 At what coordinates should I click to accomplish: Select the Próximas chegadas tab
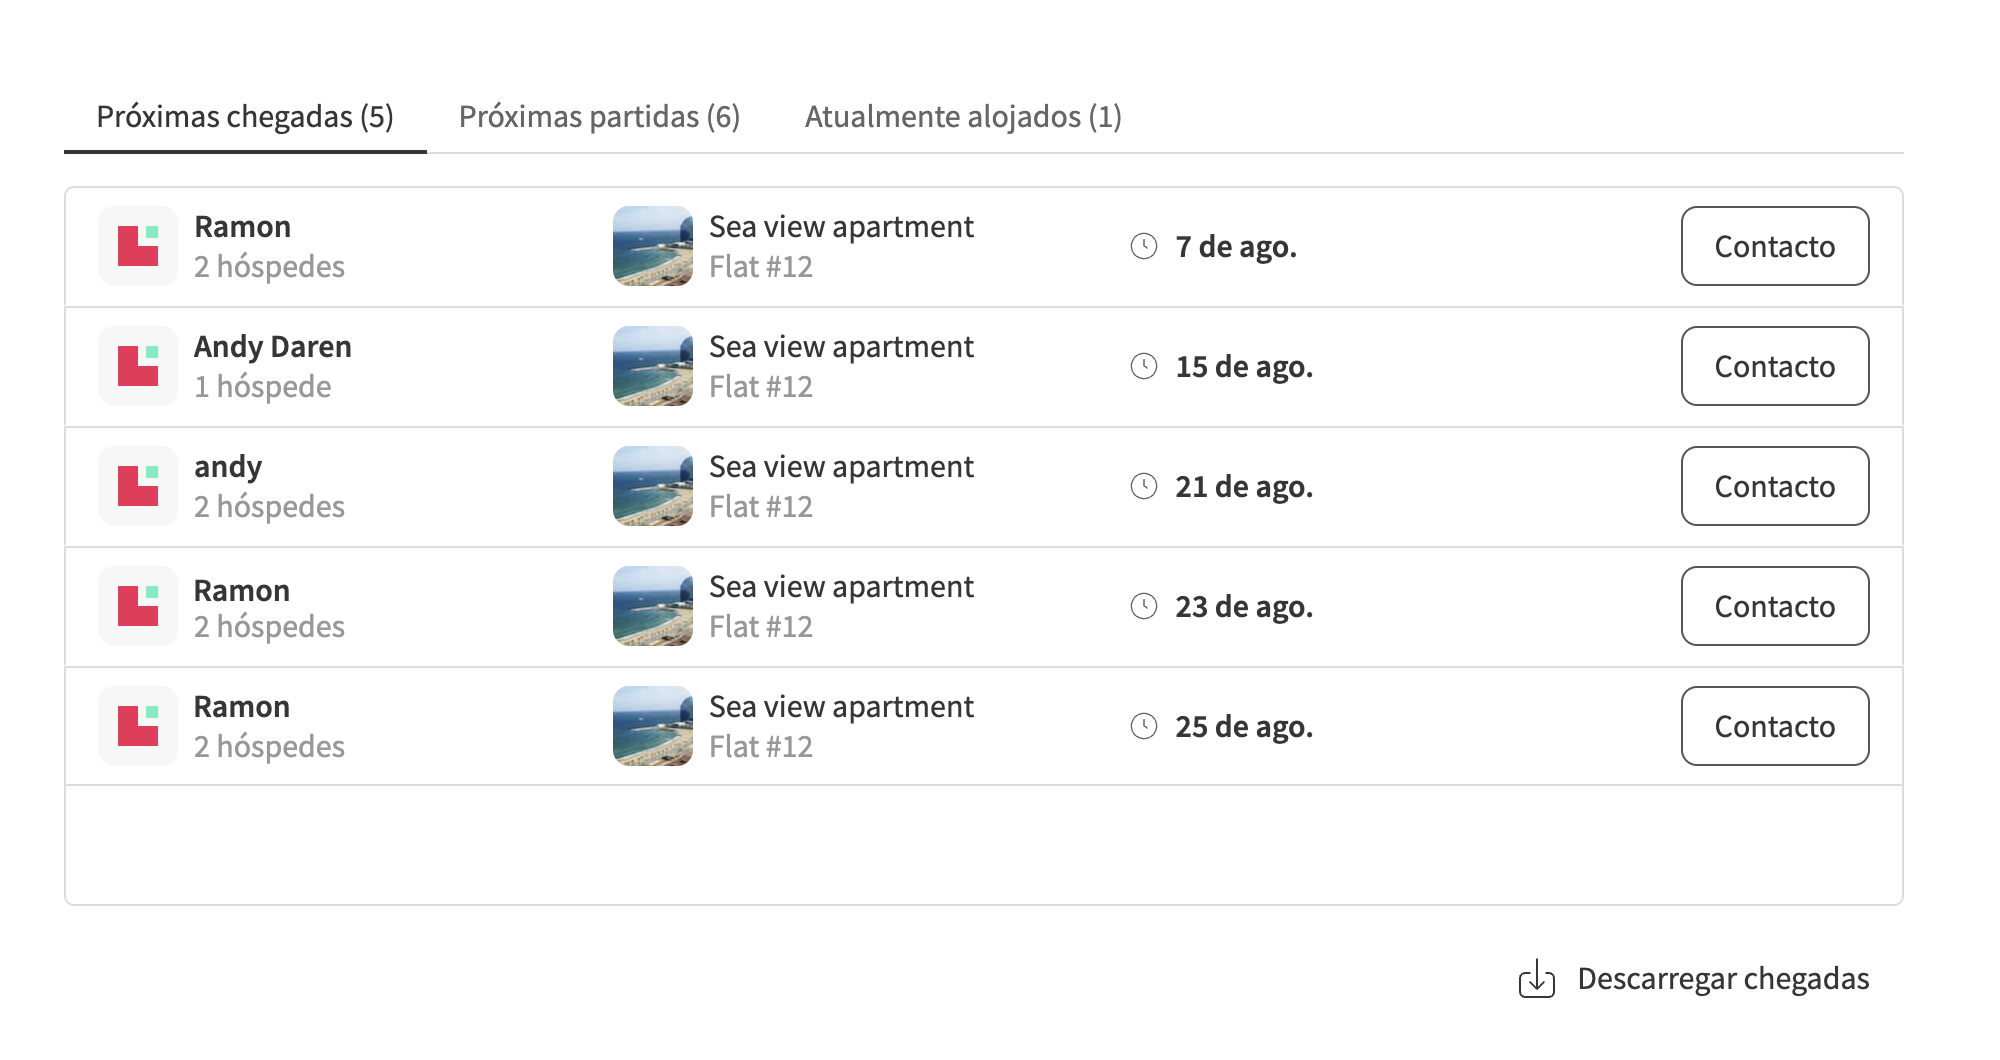click(244, 117)
